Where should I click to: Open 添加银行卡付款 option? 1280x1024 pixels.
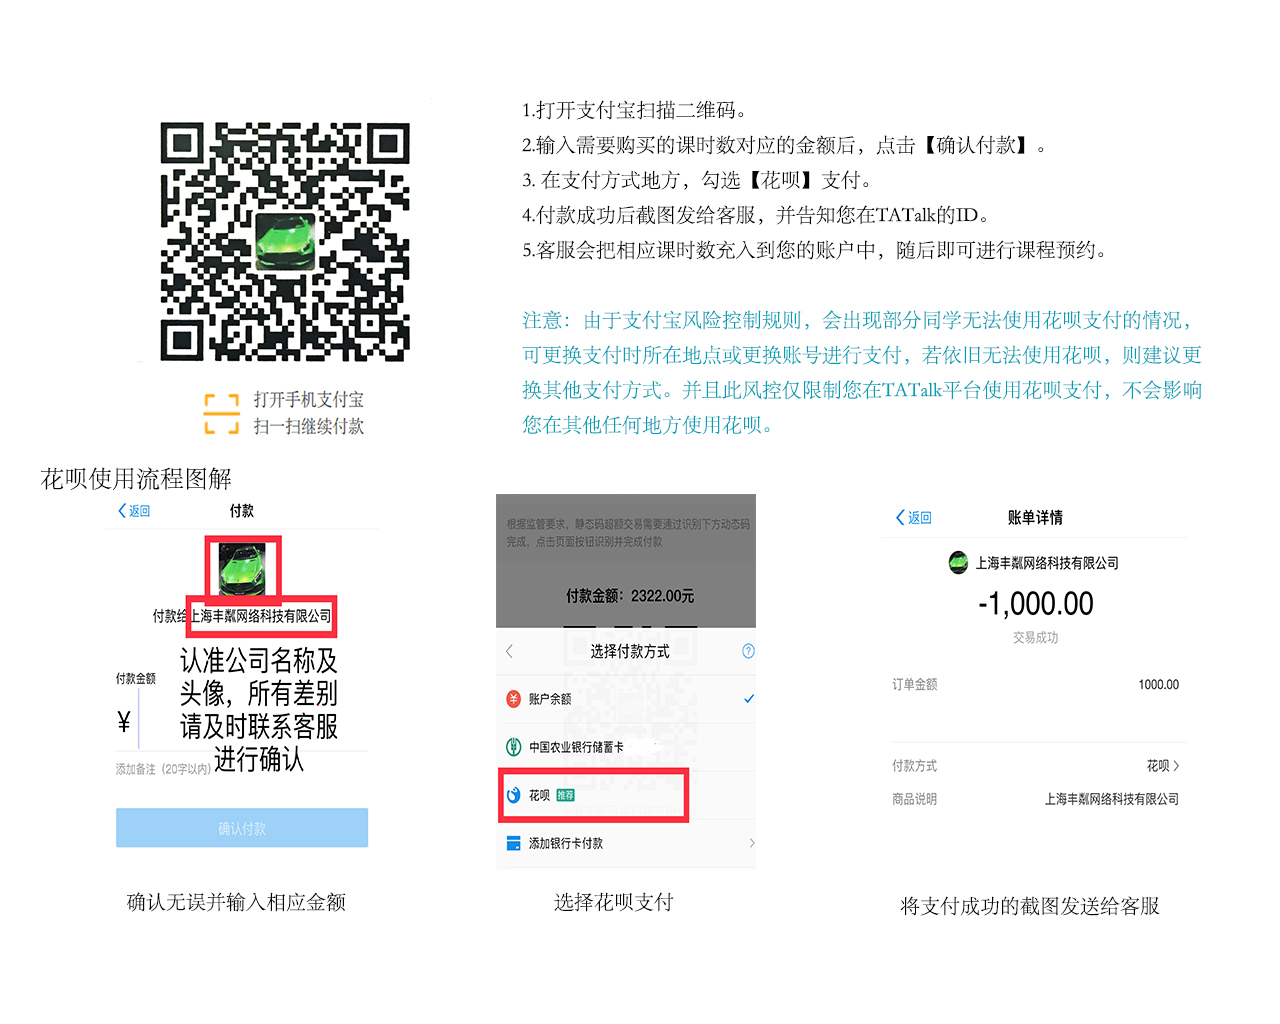point(626,843)
